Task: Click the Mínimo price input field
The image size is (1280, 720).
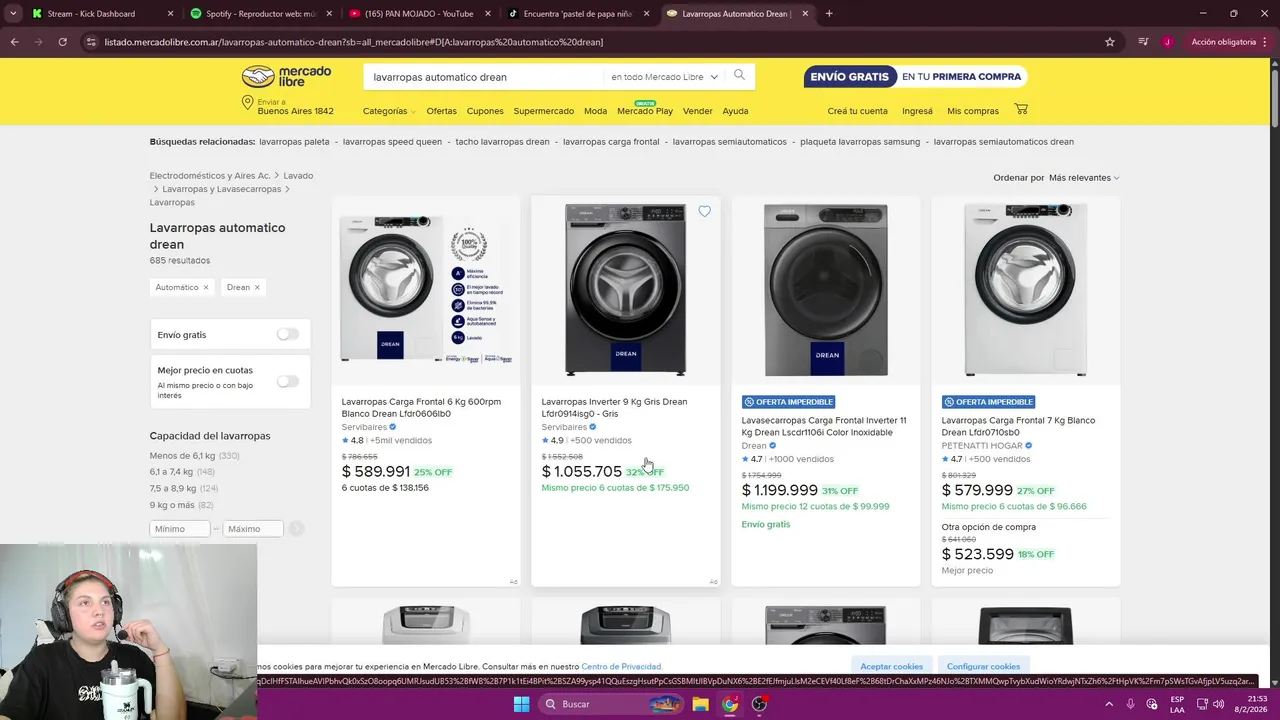Action: coord(180,528)
